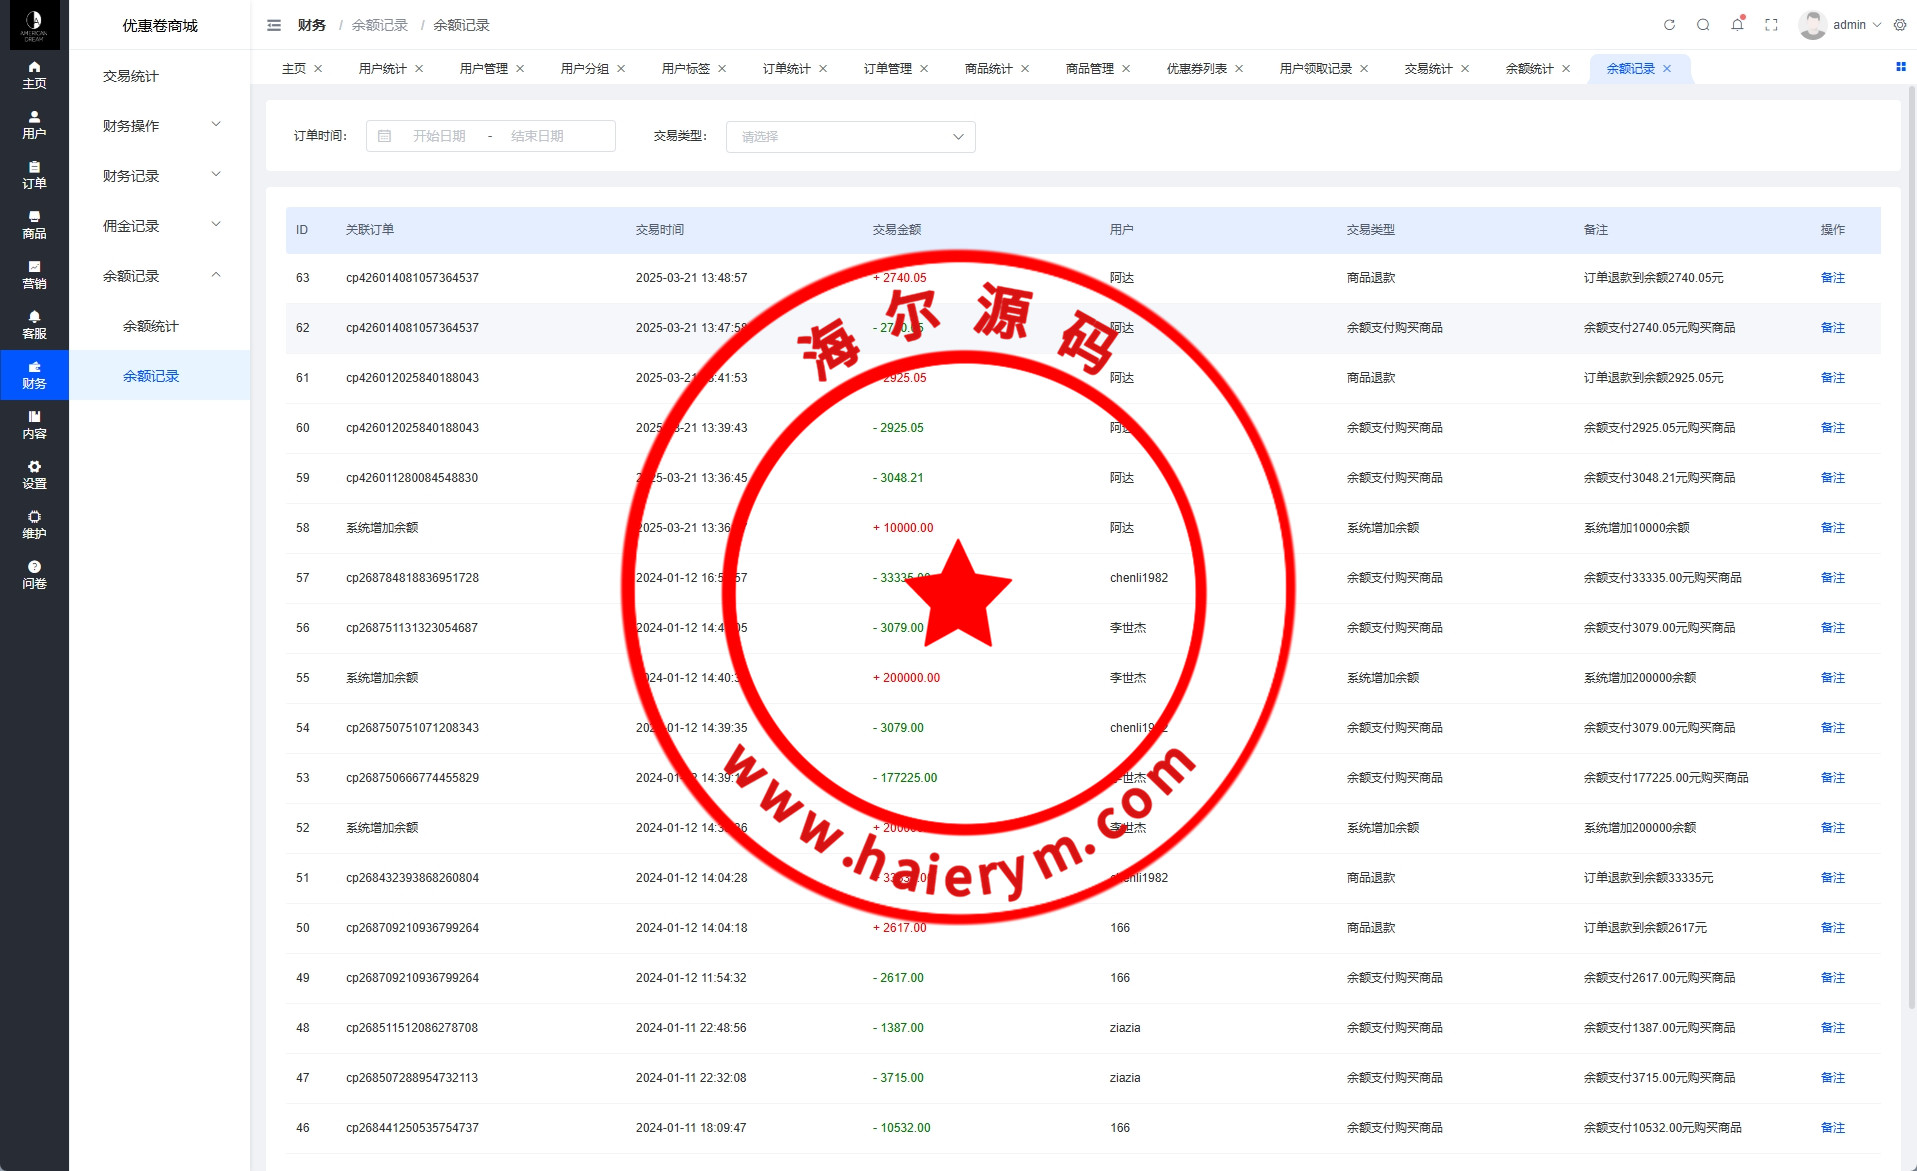This screenshot has width=1917, height=1171.
Task: Click the refresh icon in top header
Action: [x=1669, y=25]
